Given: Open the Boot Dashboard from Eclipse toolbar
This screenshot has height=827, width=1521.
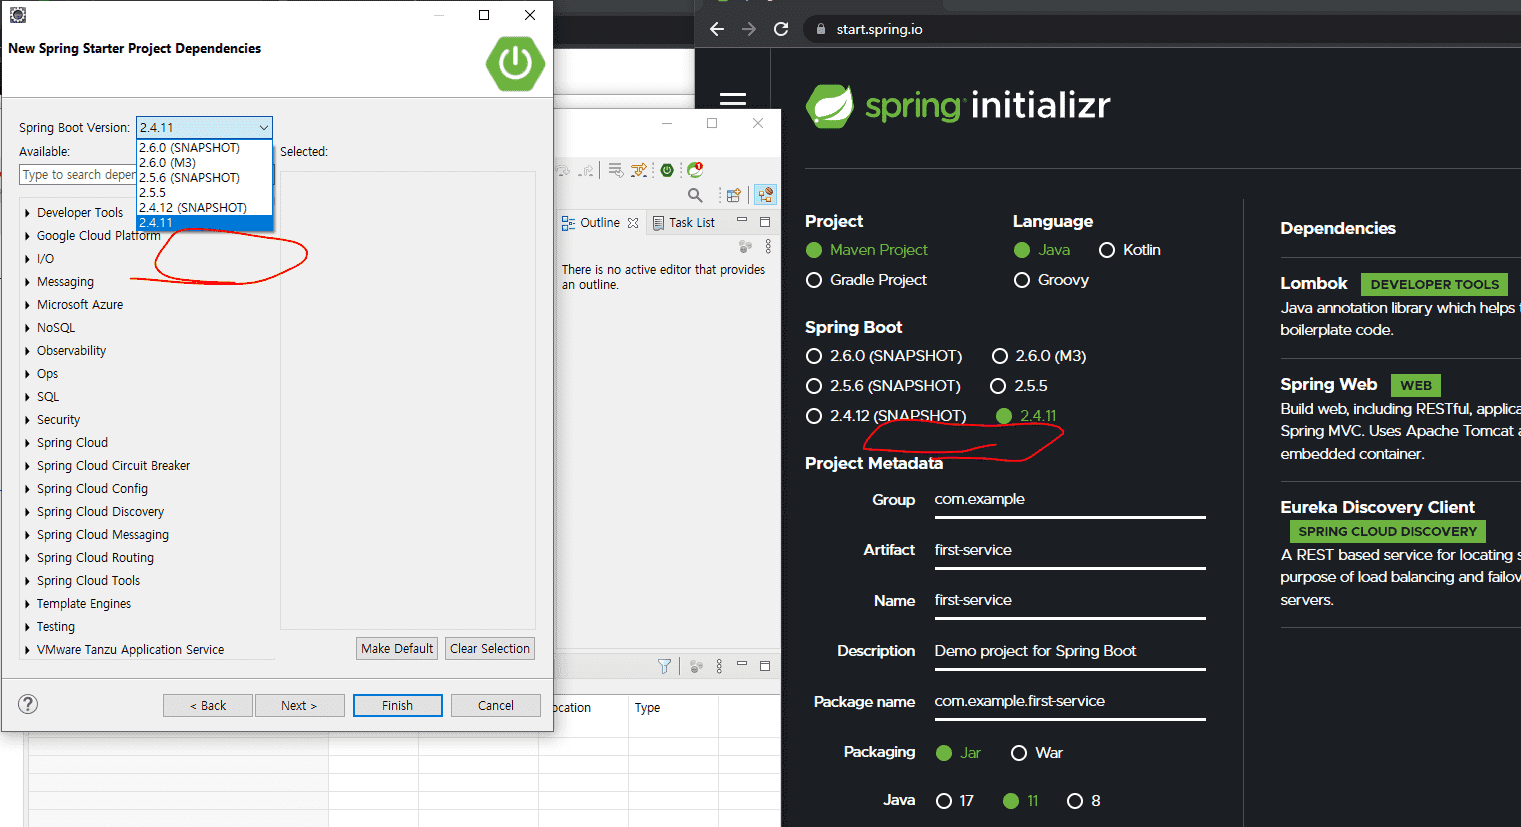Looking at the screenshot, I should (667, 170).
